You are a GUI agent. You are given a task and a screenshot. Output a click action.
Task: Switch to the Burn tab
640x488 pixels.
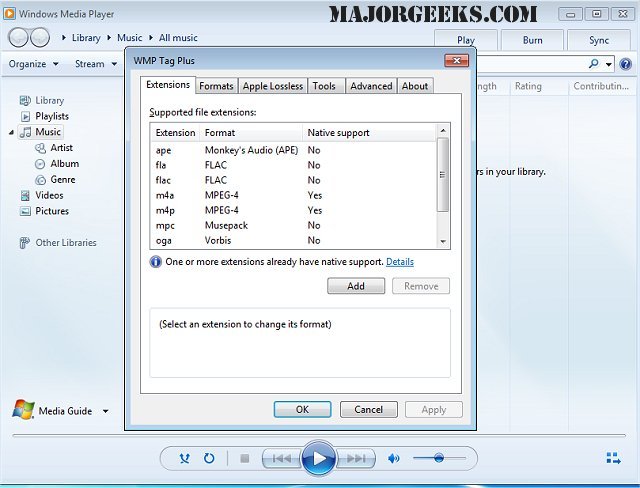coord(532,40)
